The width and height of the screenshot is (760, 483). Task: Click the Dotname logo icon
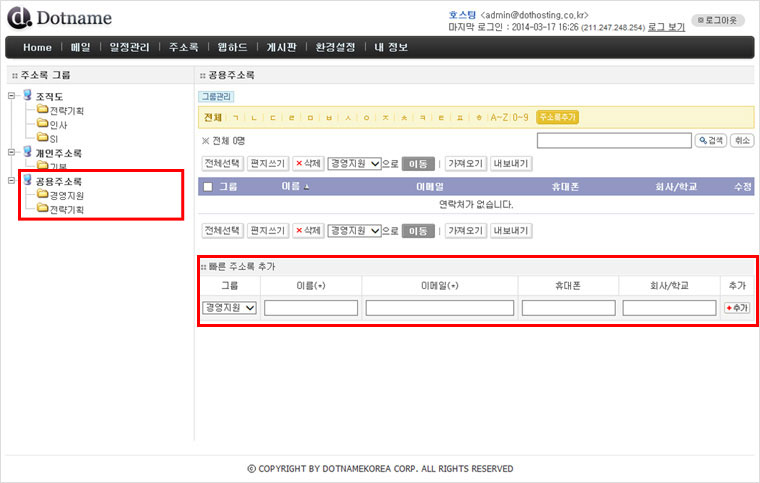click(x=19, y=18)
